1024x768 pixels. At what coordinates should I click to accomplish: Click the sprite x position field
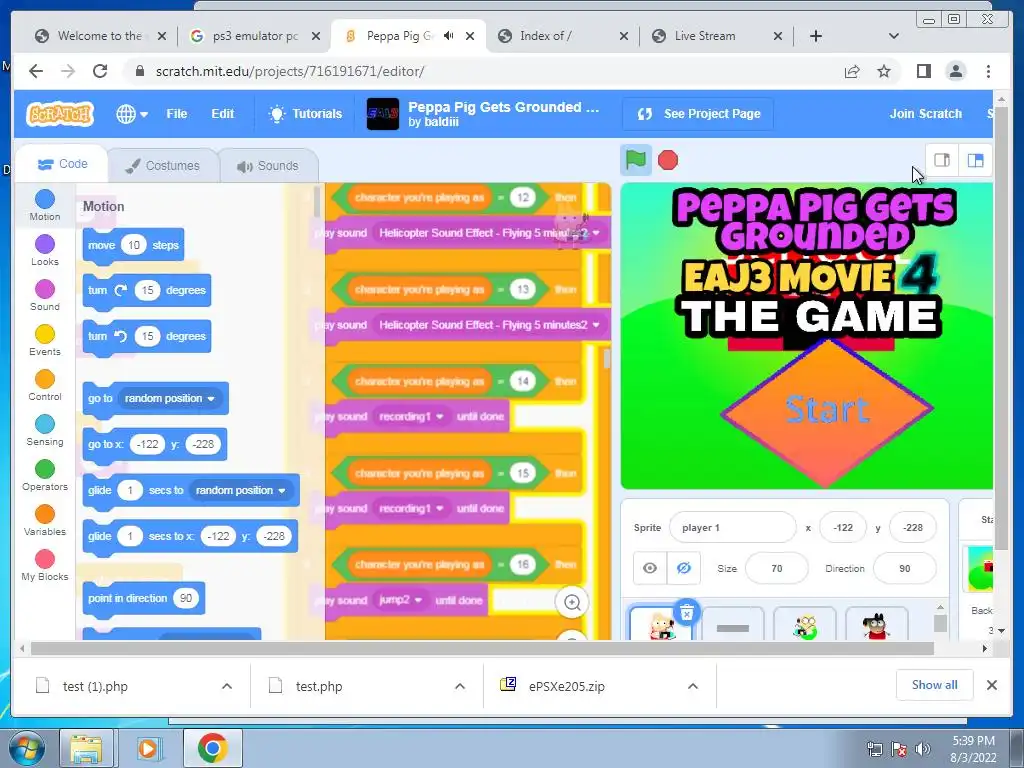point(843,528)
